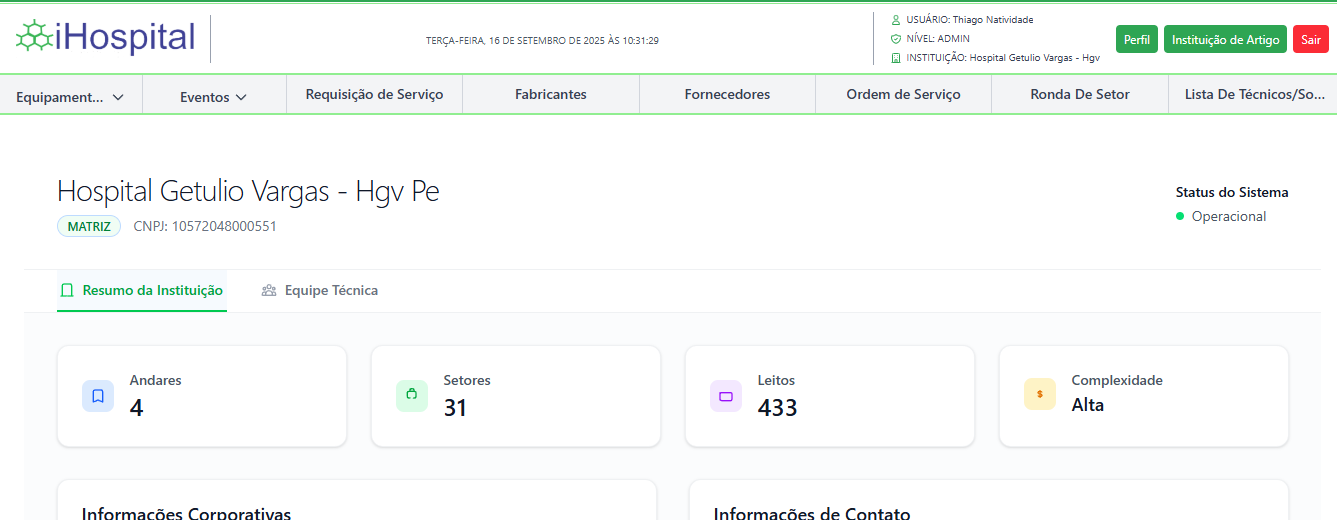Click the green Operacional status dot
Image resolution: width=1337 pixels, height=520 pixels.
(1180, 216)
